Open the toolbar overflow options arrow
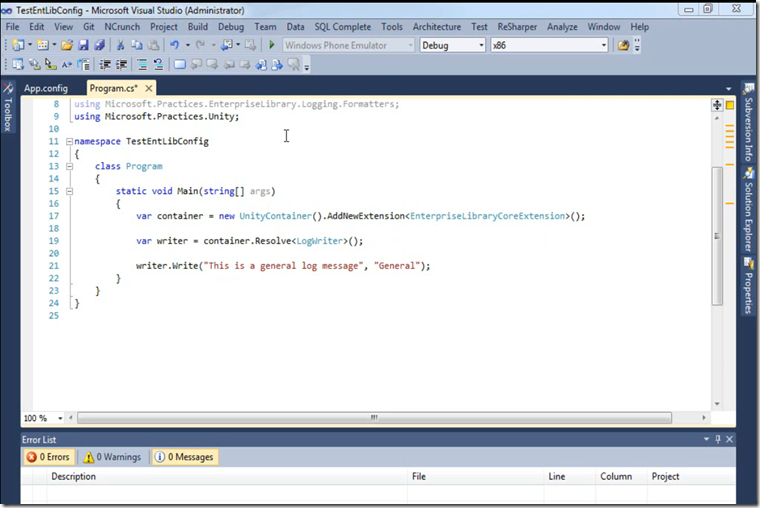The width and height of the screenshot is (760, 508). click(637, 45)
